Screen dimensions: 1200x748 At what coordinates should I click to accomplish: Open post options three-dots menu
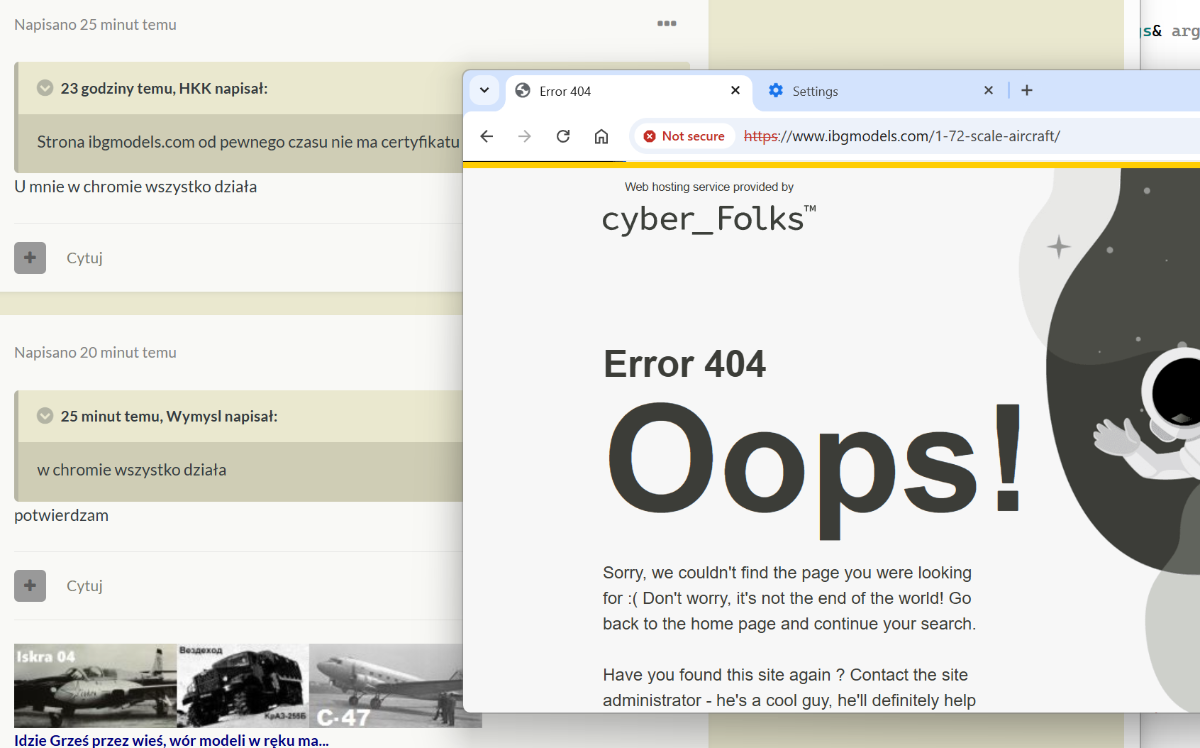[x=667, y=24]
